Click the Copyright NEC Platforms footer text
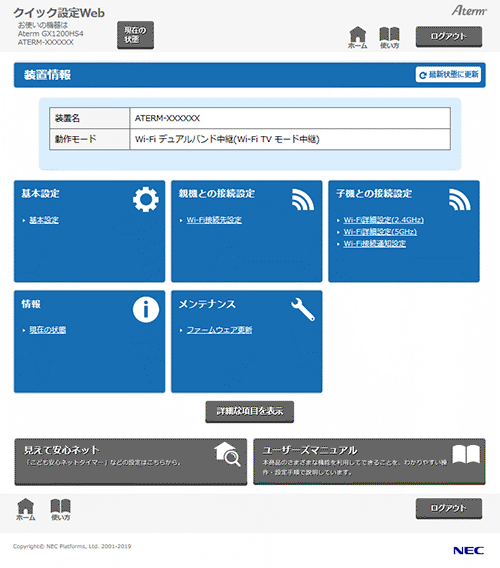The image size is (500, 568). click(72, 546)
